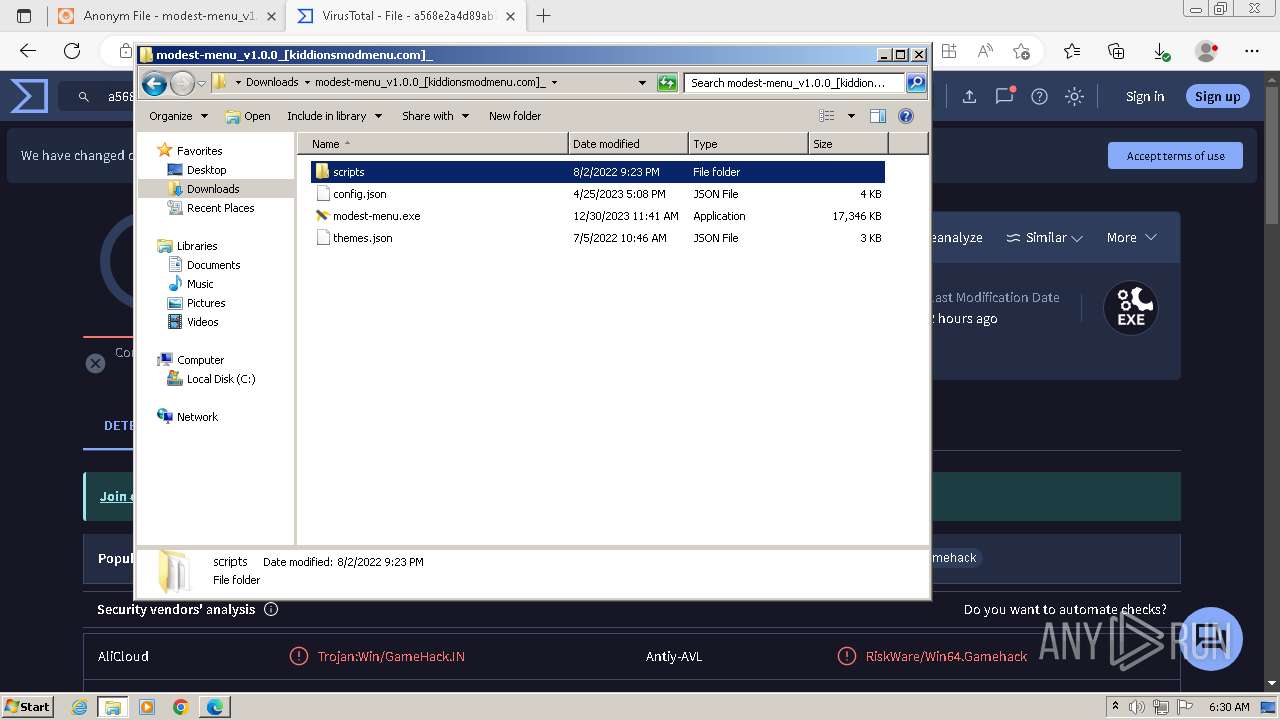This screenshot has width=1280, height=720.
Task: Click the Explorer Forward navigation arrow
Action: (182, 84)
